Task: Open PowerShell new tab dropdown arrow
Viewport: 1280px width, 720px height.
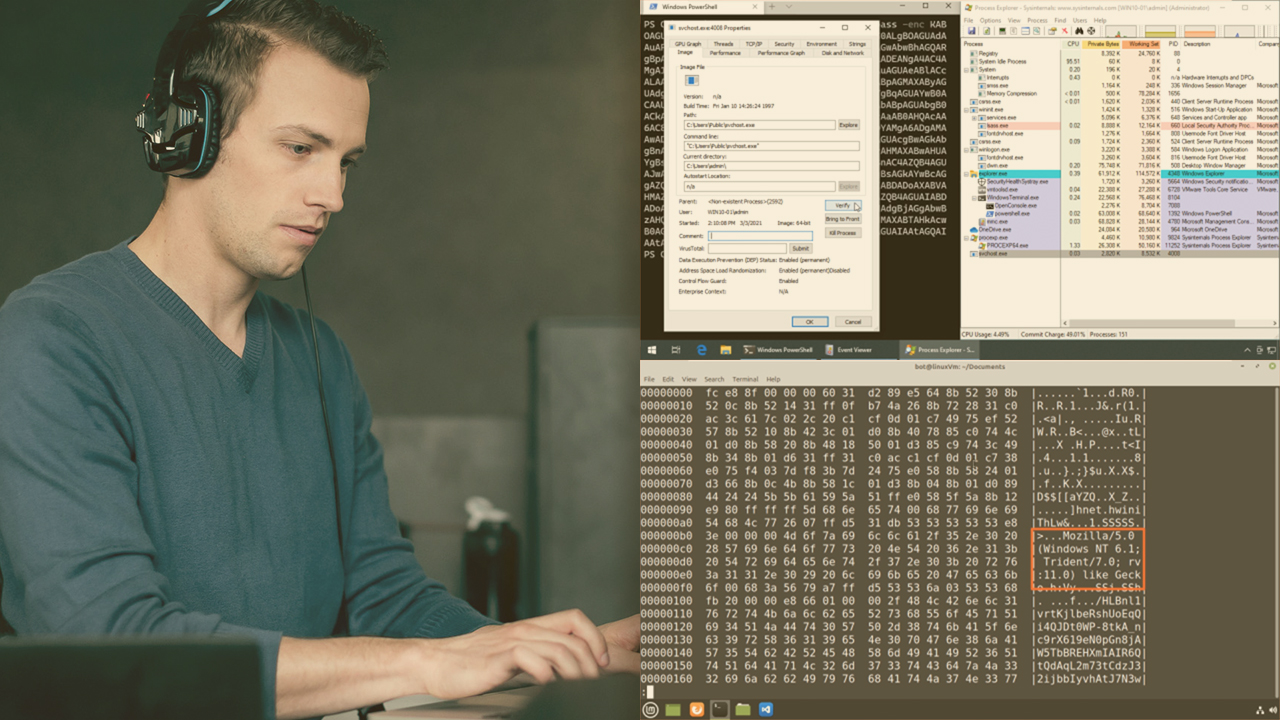Action: tap(789, 7)
